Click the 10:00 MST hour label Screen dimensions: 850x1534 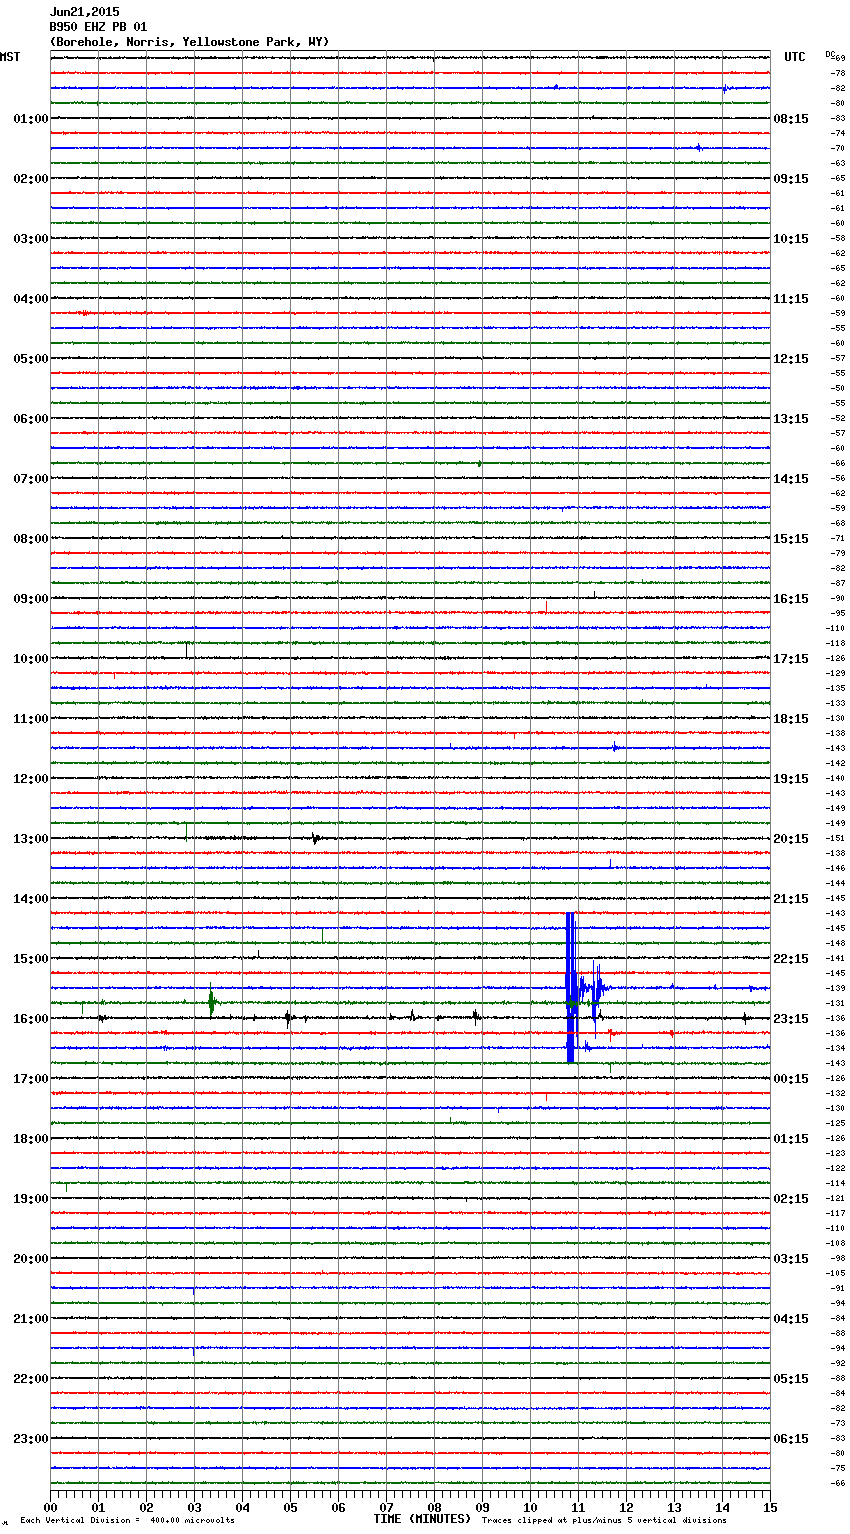click(31, 659)
